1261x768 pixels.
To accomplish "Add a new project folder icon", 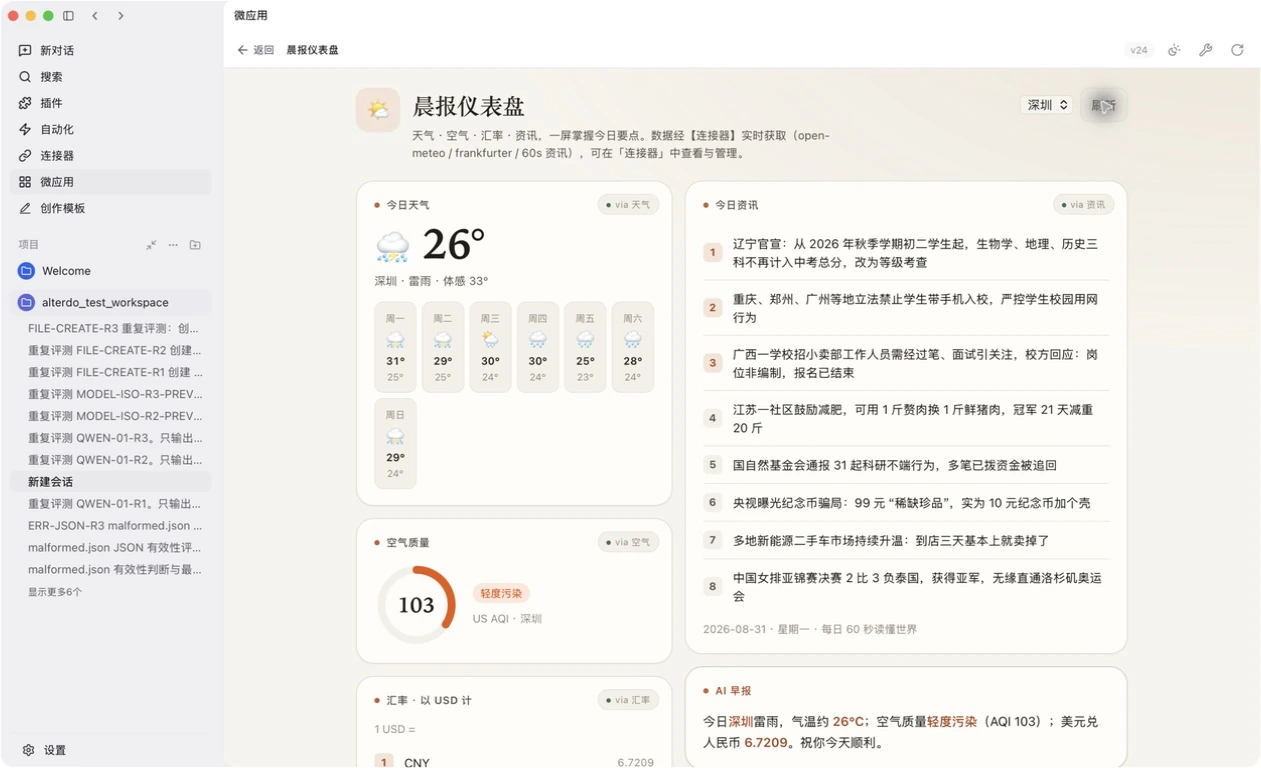I will click(x=195, y=245).
